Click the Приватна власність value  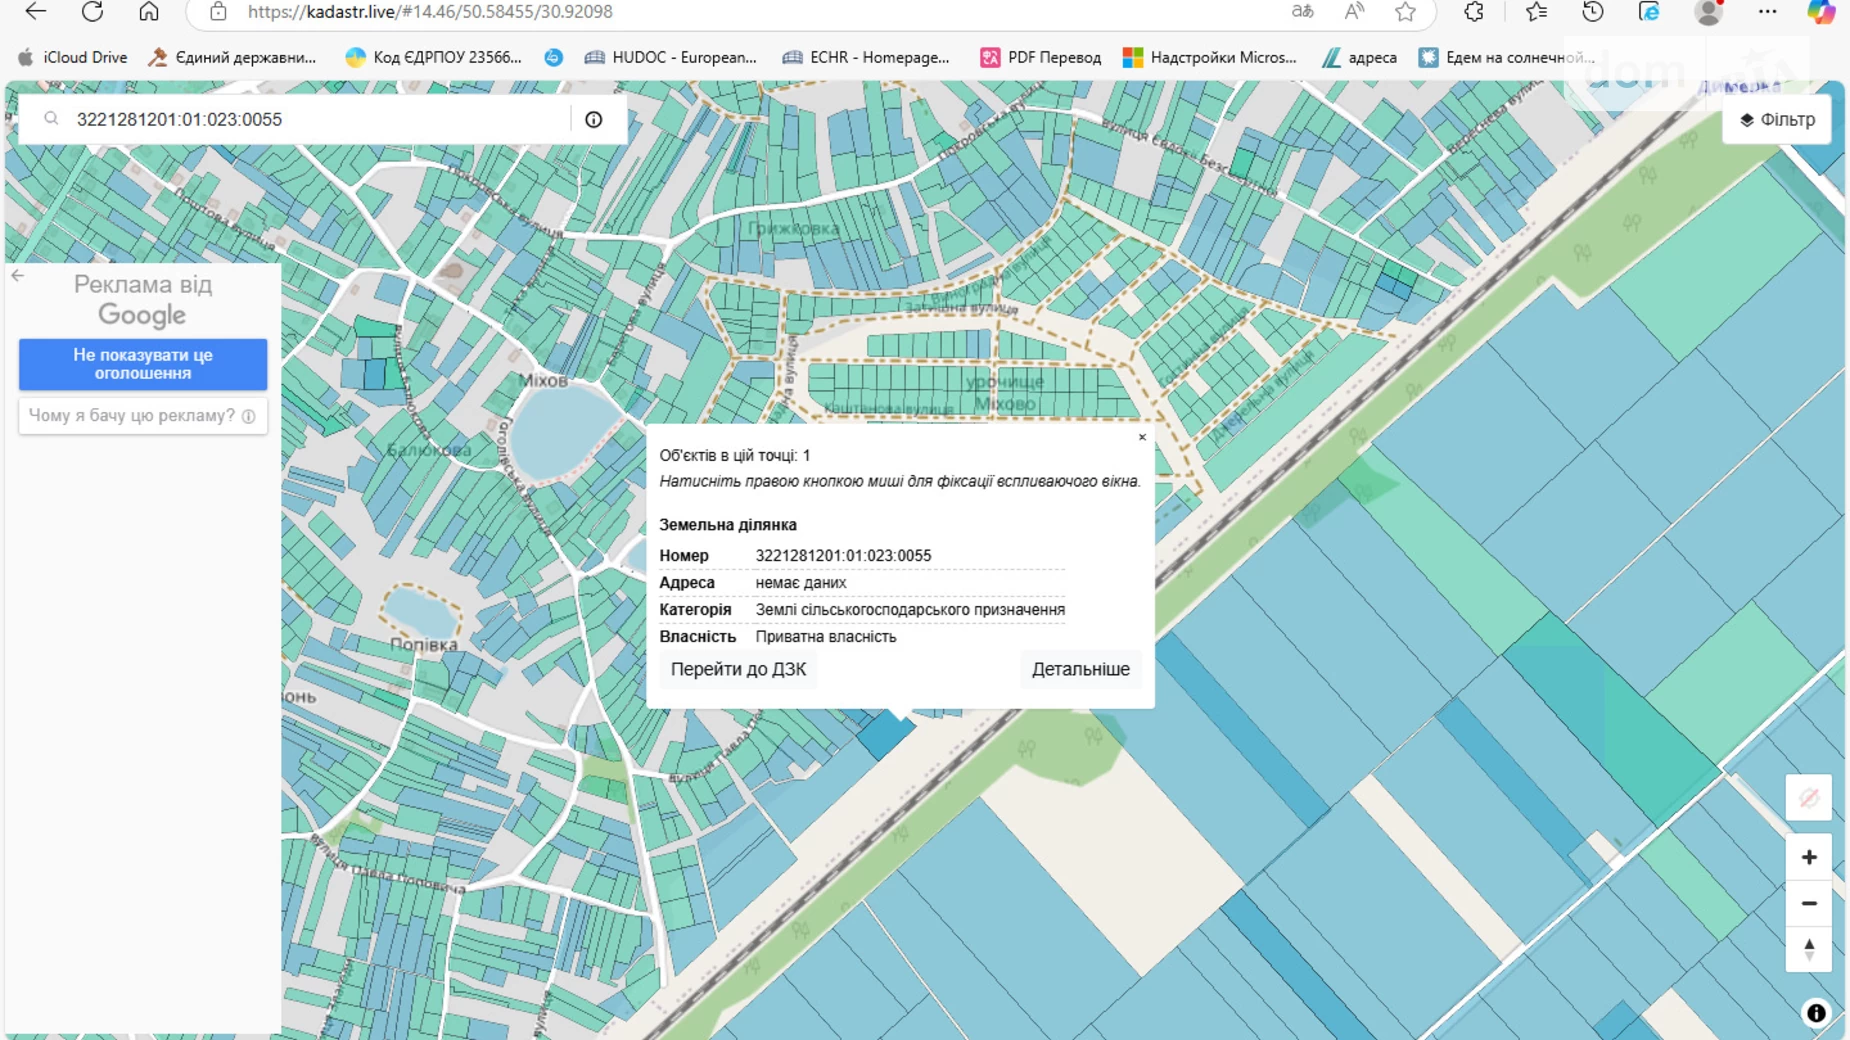826,636
